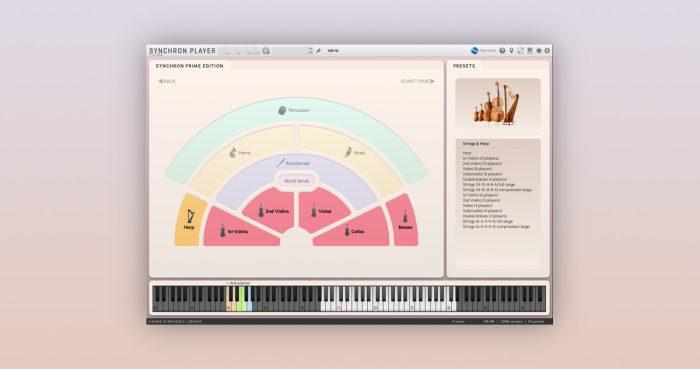
Task: Click the location pin icon in toolbar
Action: tap(512, 51)
